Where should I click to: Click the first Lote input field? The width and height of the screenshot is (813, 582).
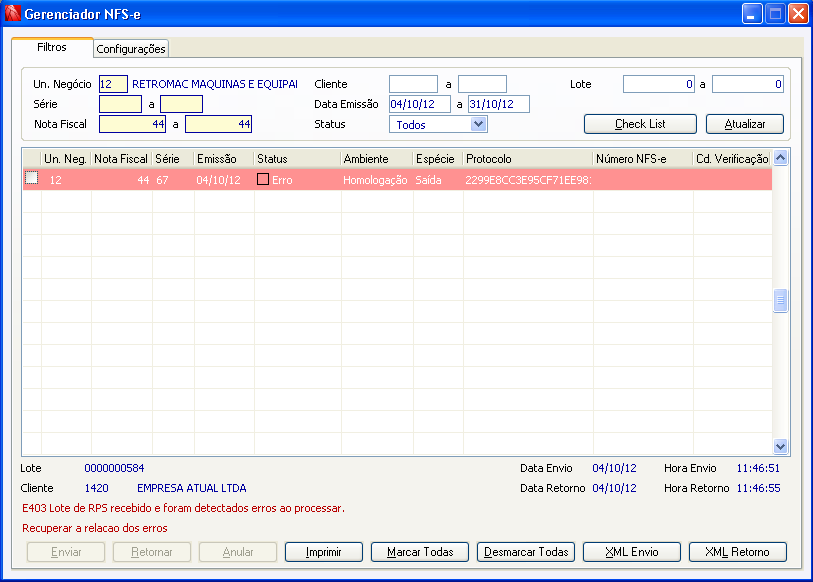coord(658,84)
